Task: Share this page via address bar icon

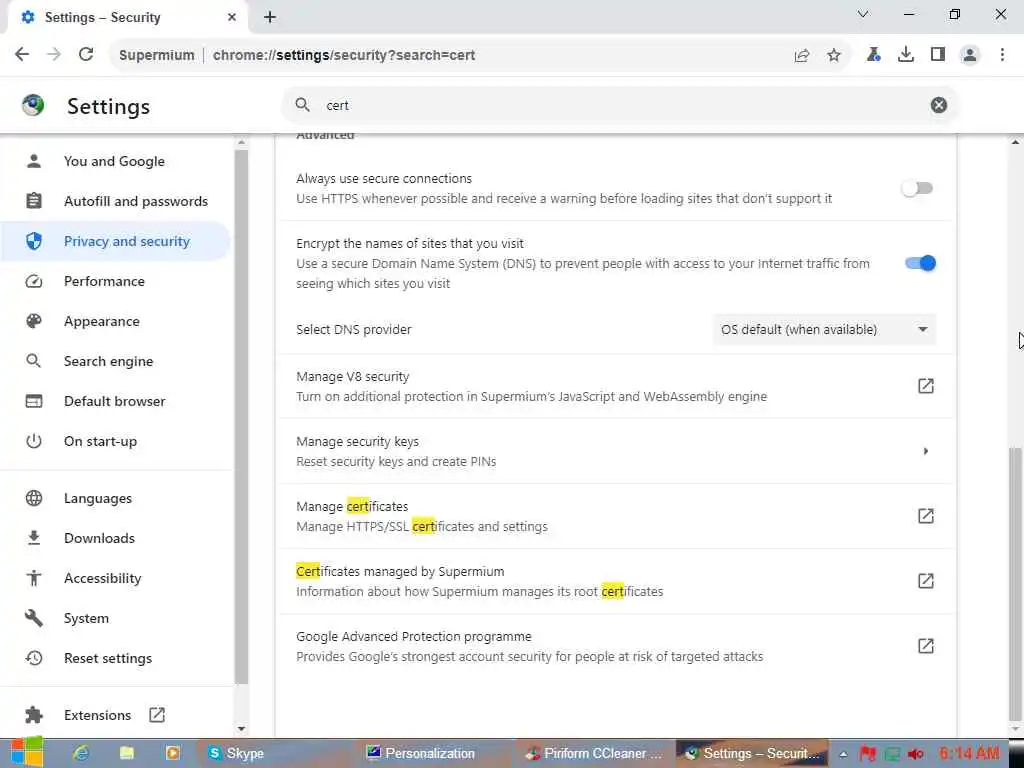Action: [802, 56]
